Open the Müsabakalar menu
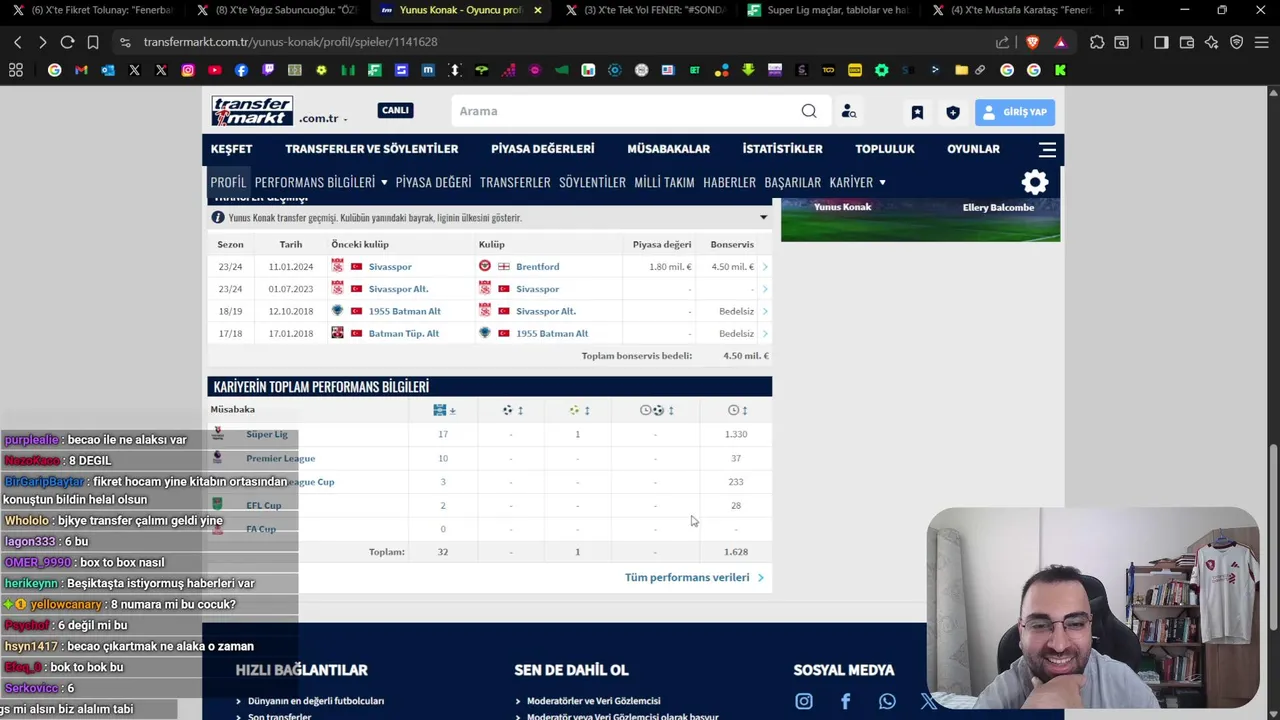1280x720 pixels. click(668, 149)
